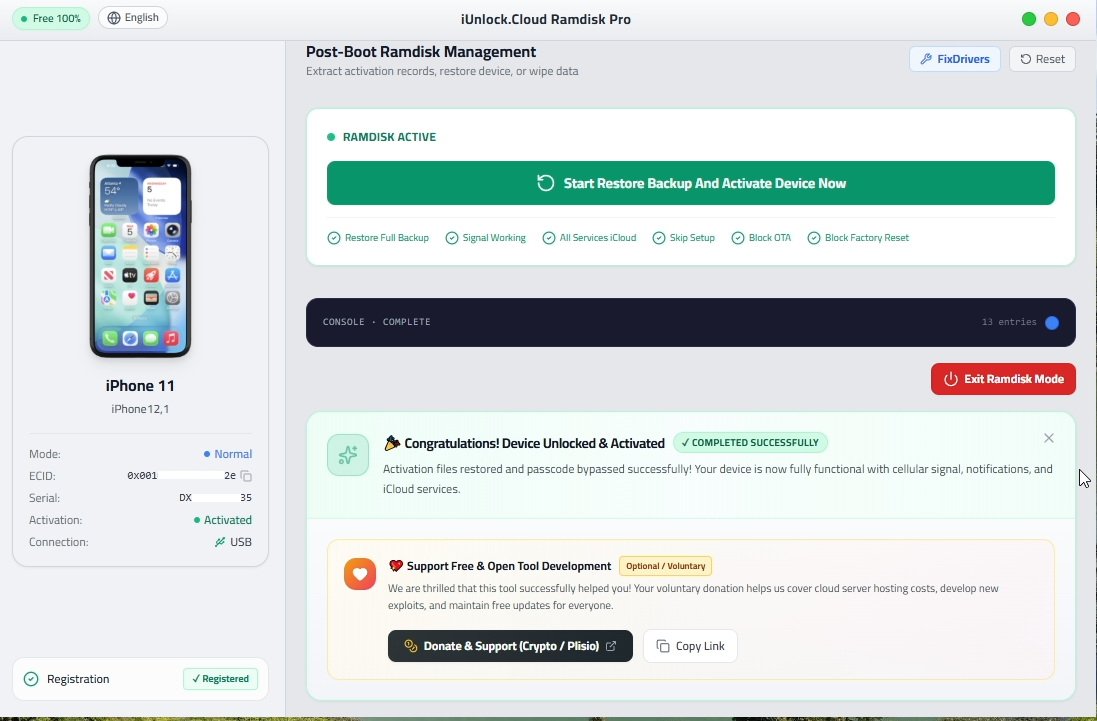This screenshot has height=721, width=1097.
Task: Exit Ramdisk Mode
Action: (1003, 379)
